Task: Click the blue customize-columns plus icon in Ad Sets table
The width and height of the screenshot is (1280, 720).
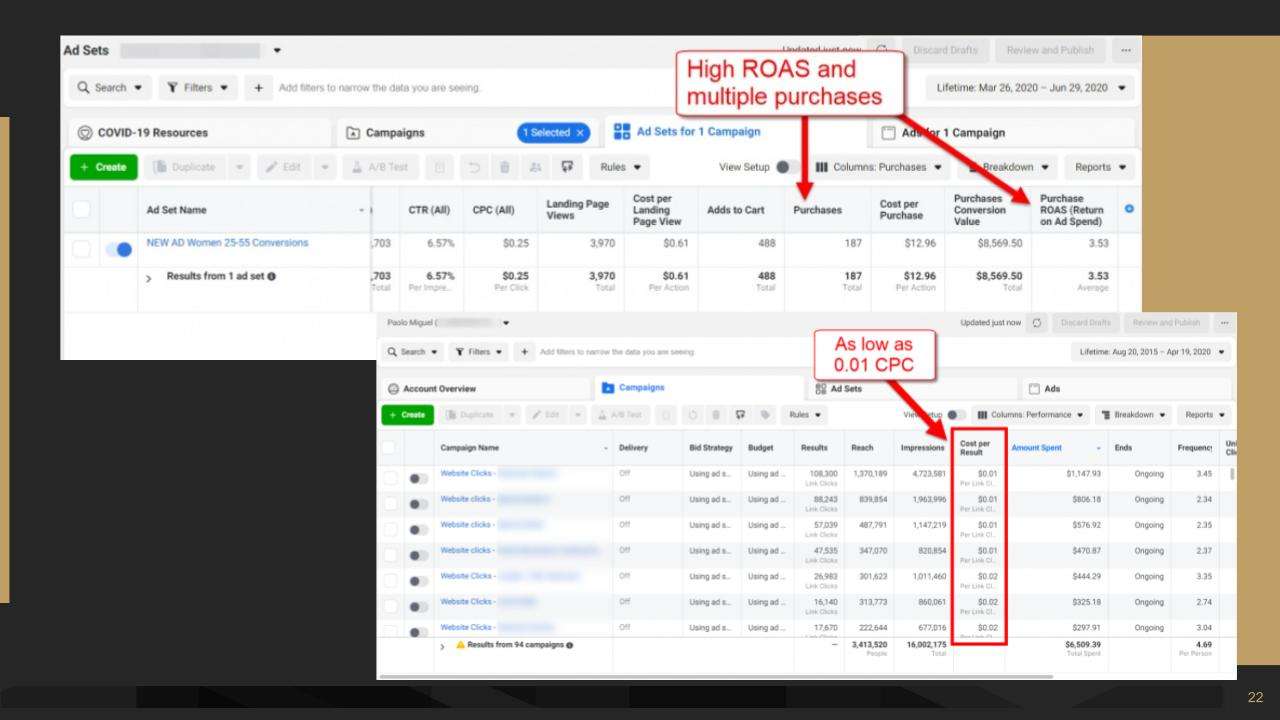Action: pos(1129,208)
